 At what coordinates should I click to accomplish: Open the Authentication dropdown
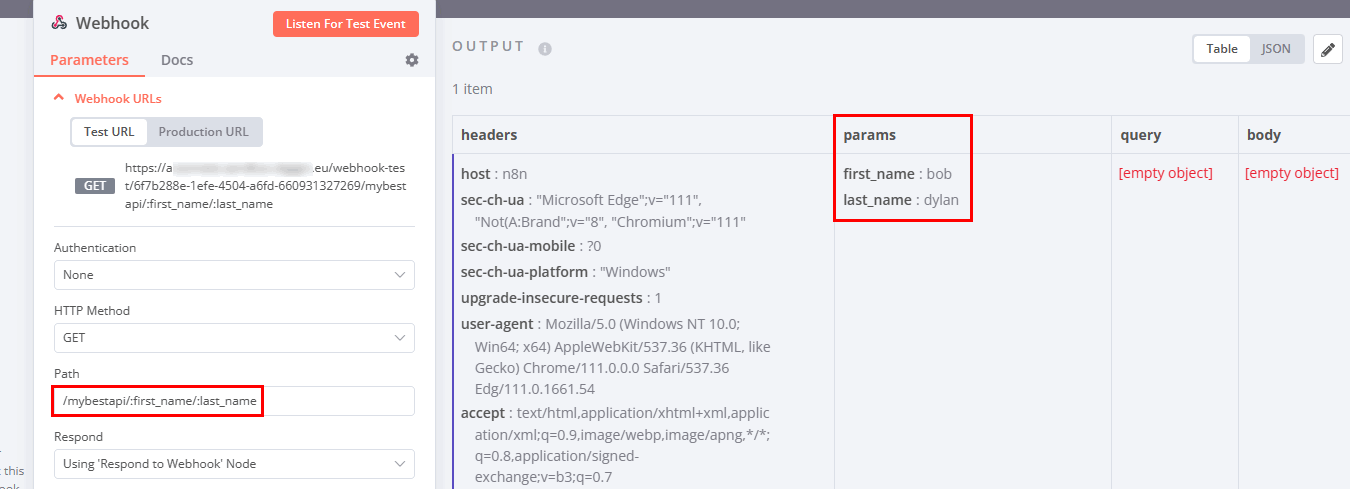pos(234,275)
